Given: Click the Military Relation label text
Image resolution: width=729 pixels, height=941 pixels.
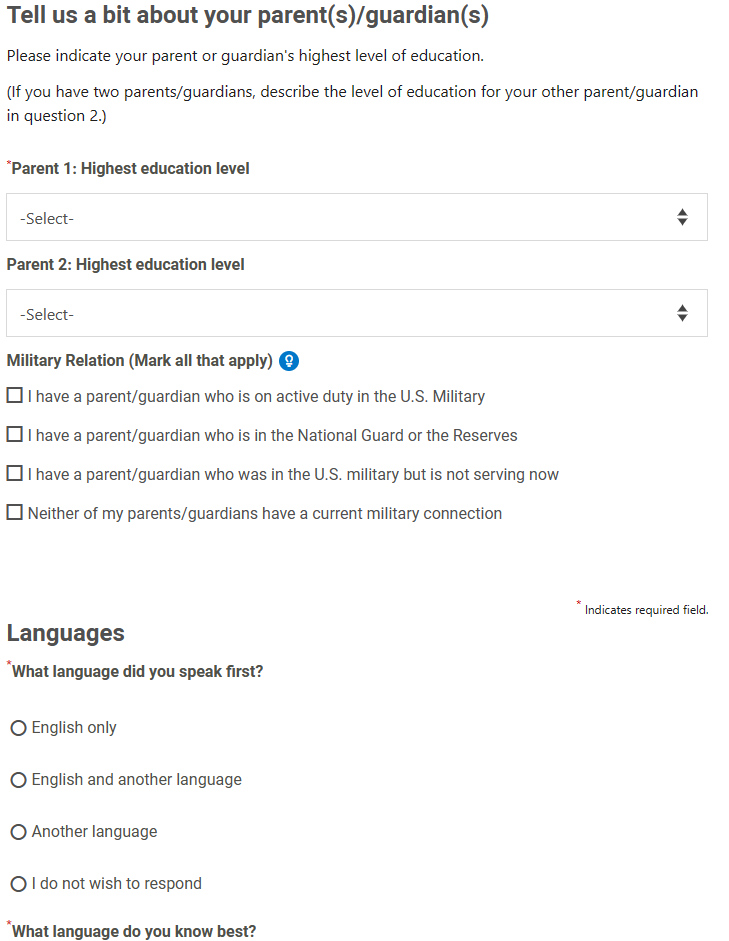Looking at the screenshot, I should (x=139, y=361).
